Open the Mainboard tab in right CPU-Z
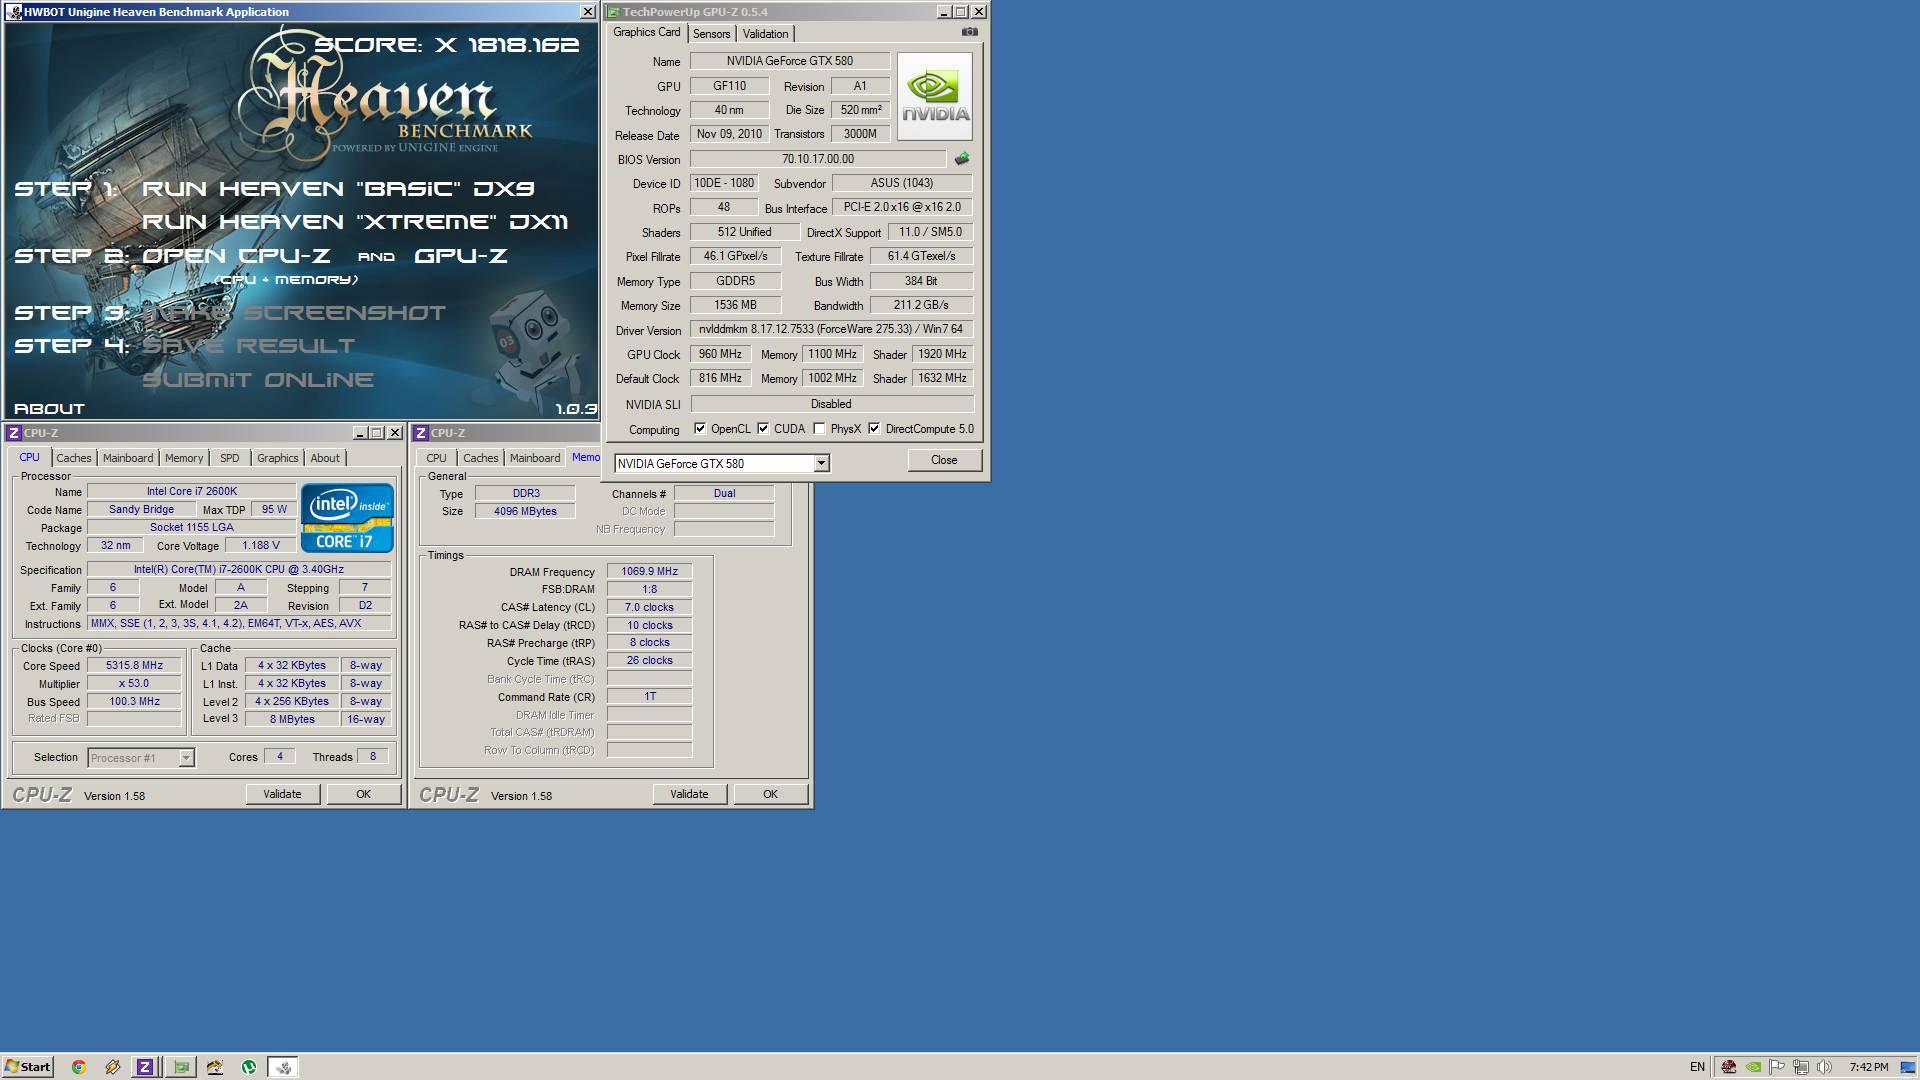This screenshot has height=1080, width=1920. coord(535,458)
